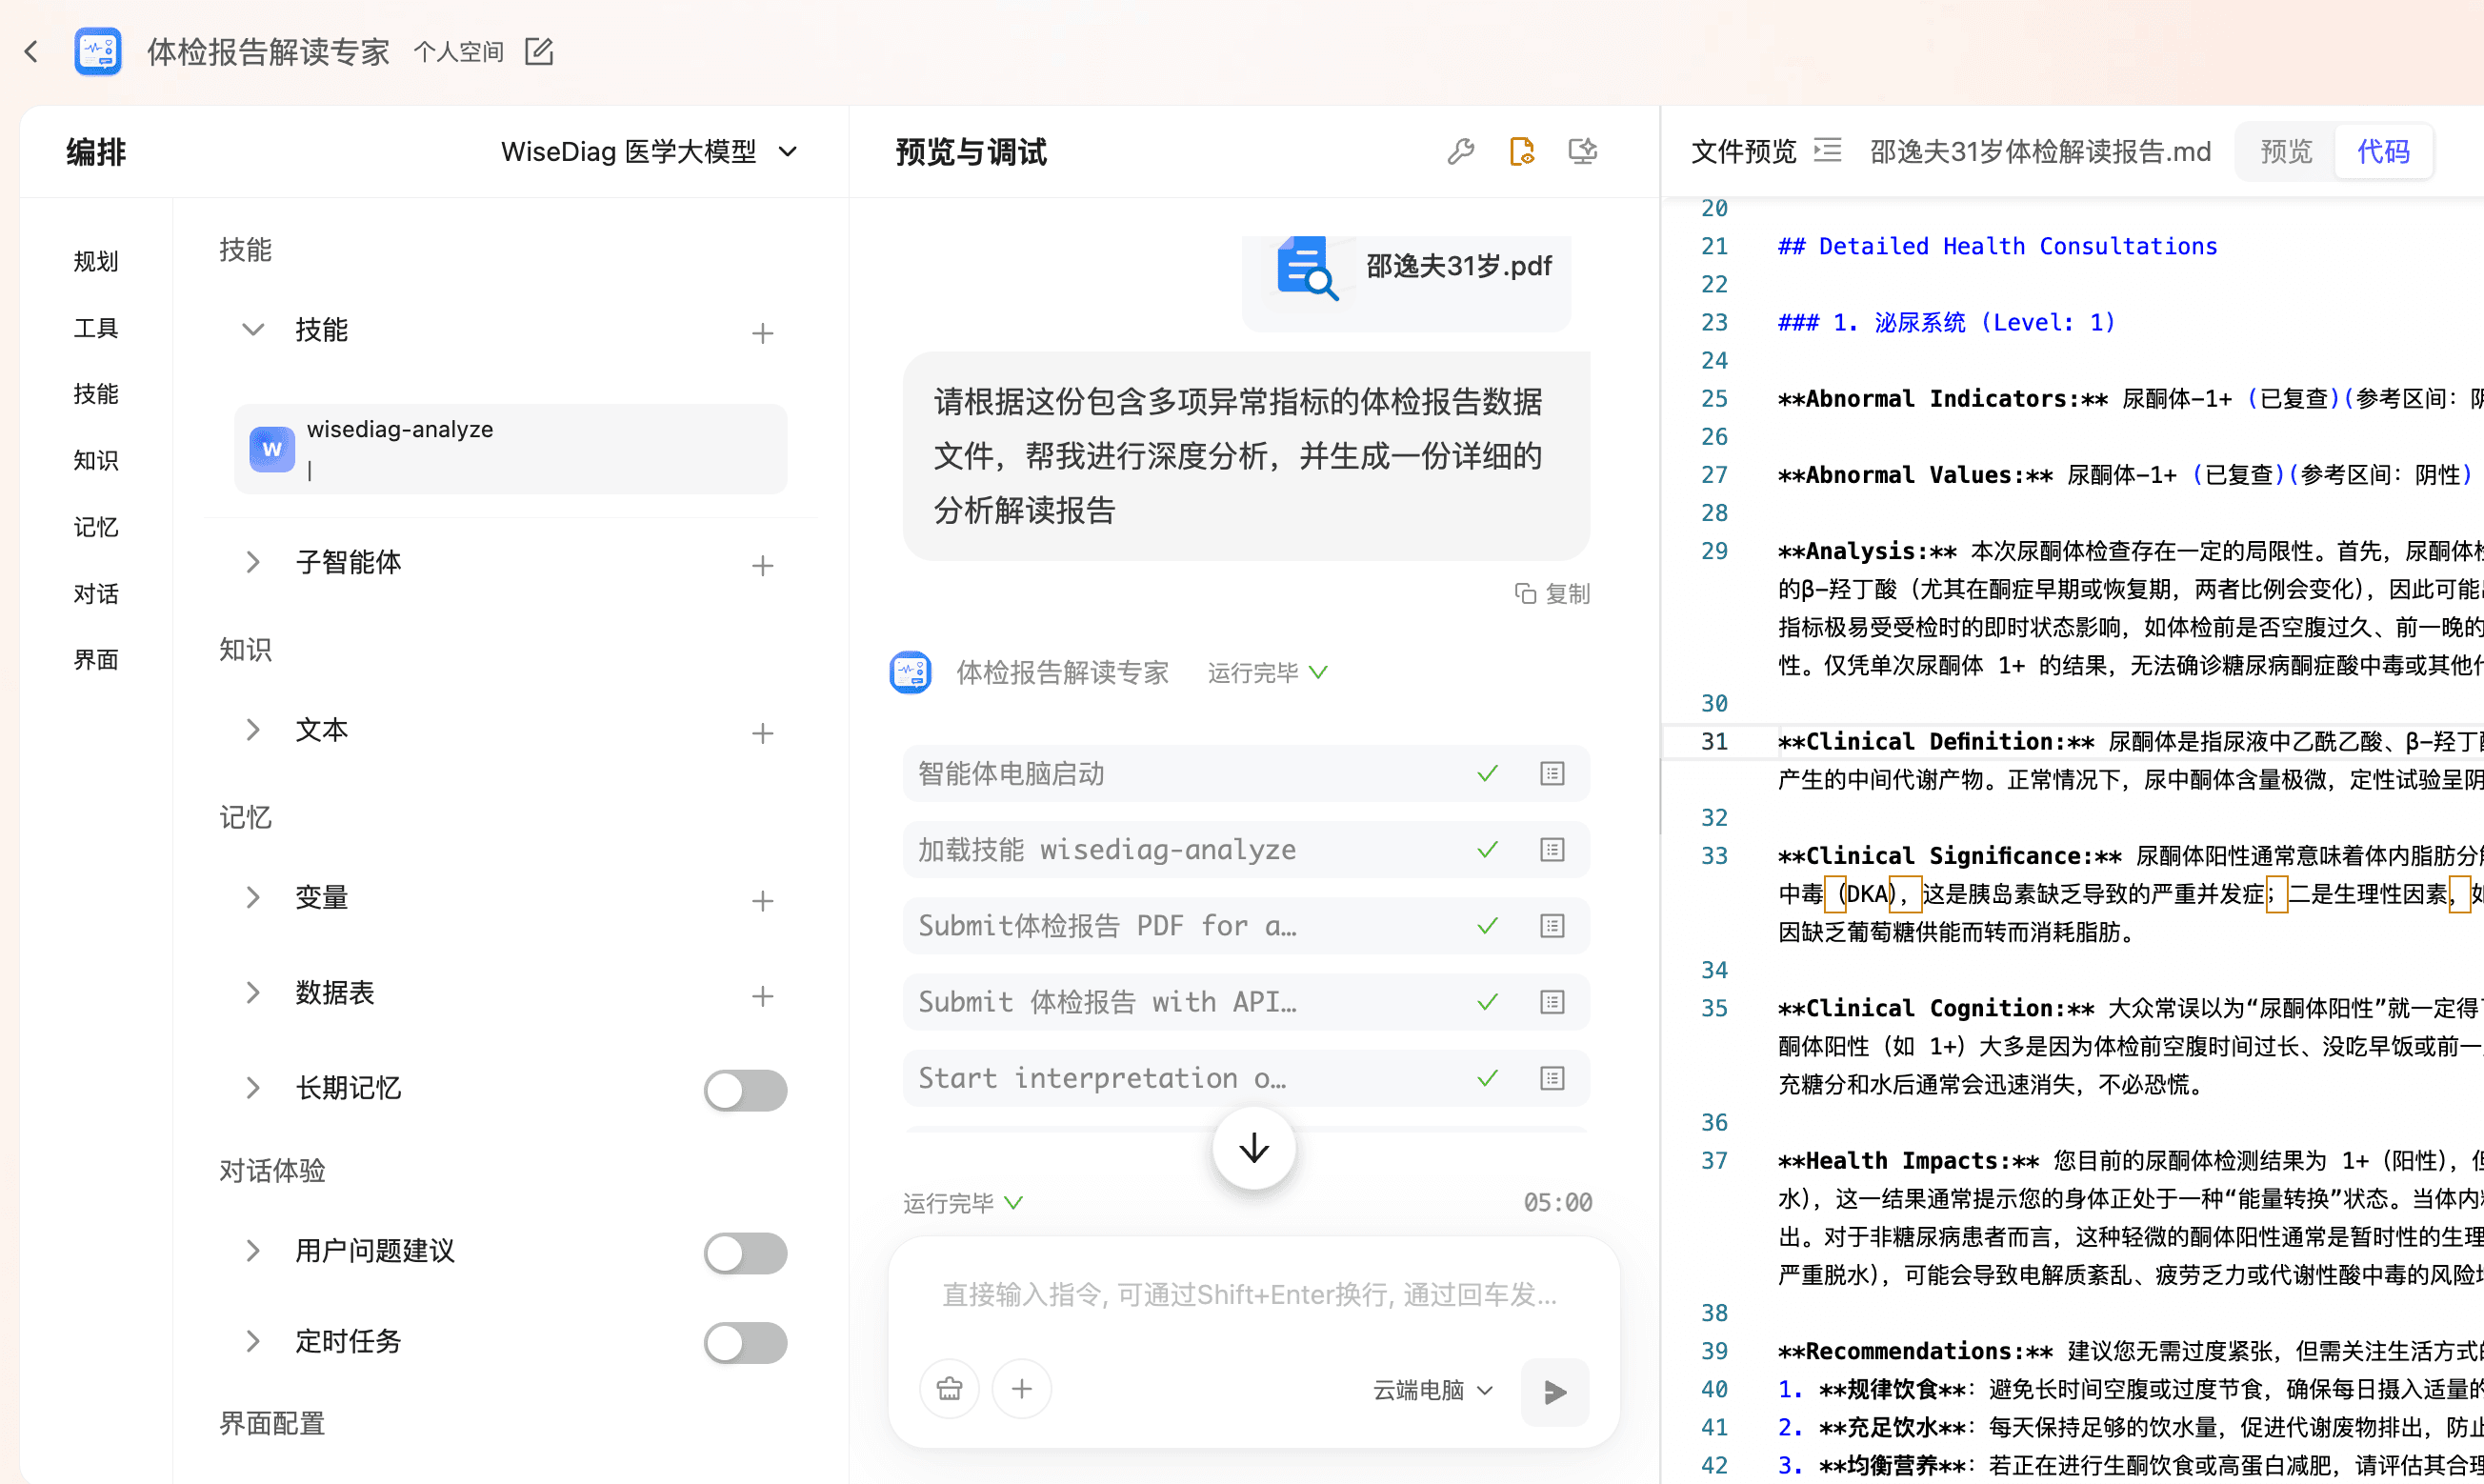This screenshot has width=2484, height=1484.
Task: Jump to 工具 in sidebar
Action: click(x=96, y=328)
